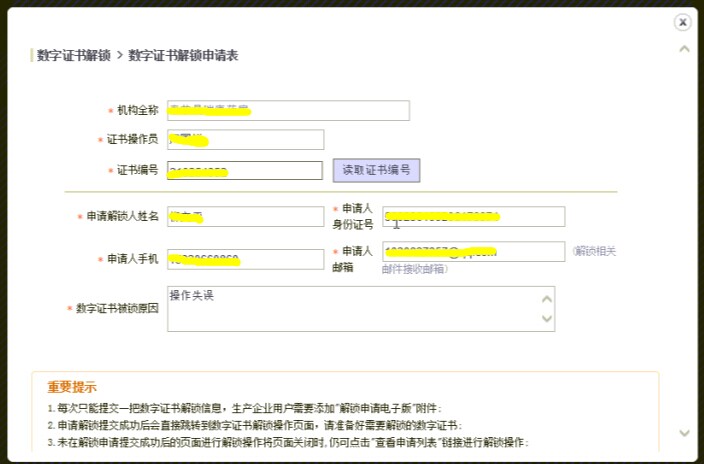Click the down arrow in the 数字证书被锁原因 textbox
Image resolution: width=704 pixels, height=464 pixels.
[546, 319]
